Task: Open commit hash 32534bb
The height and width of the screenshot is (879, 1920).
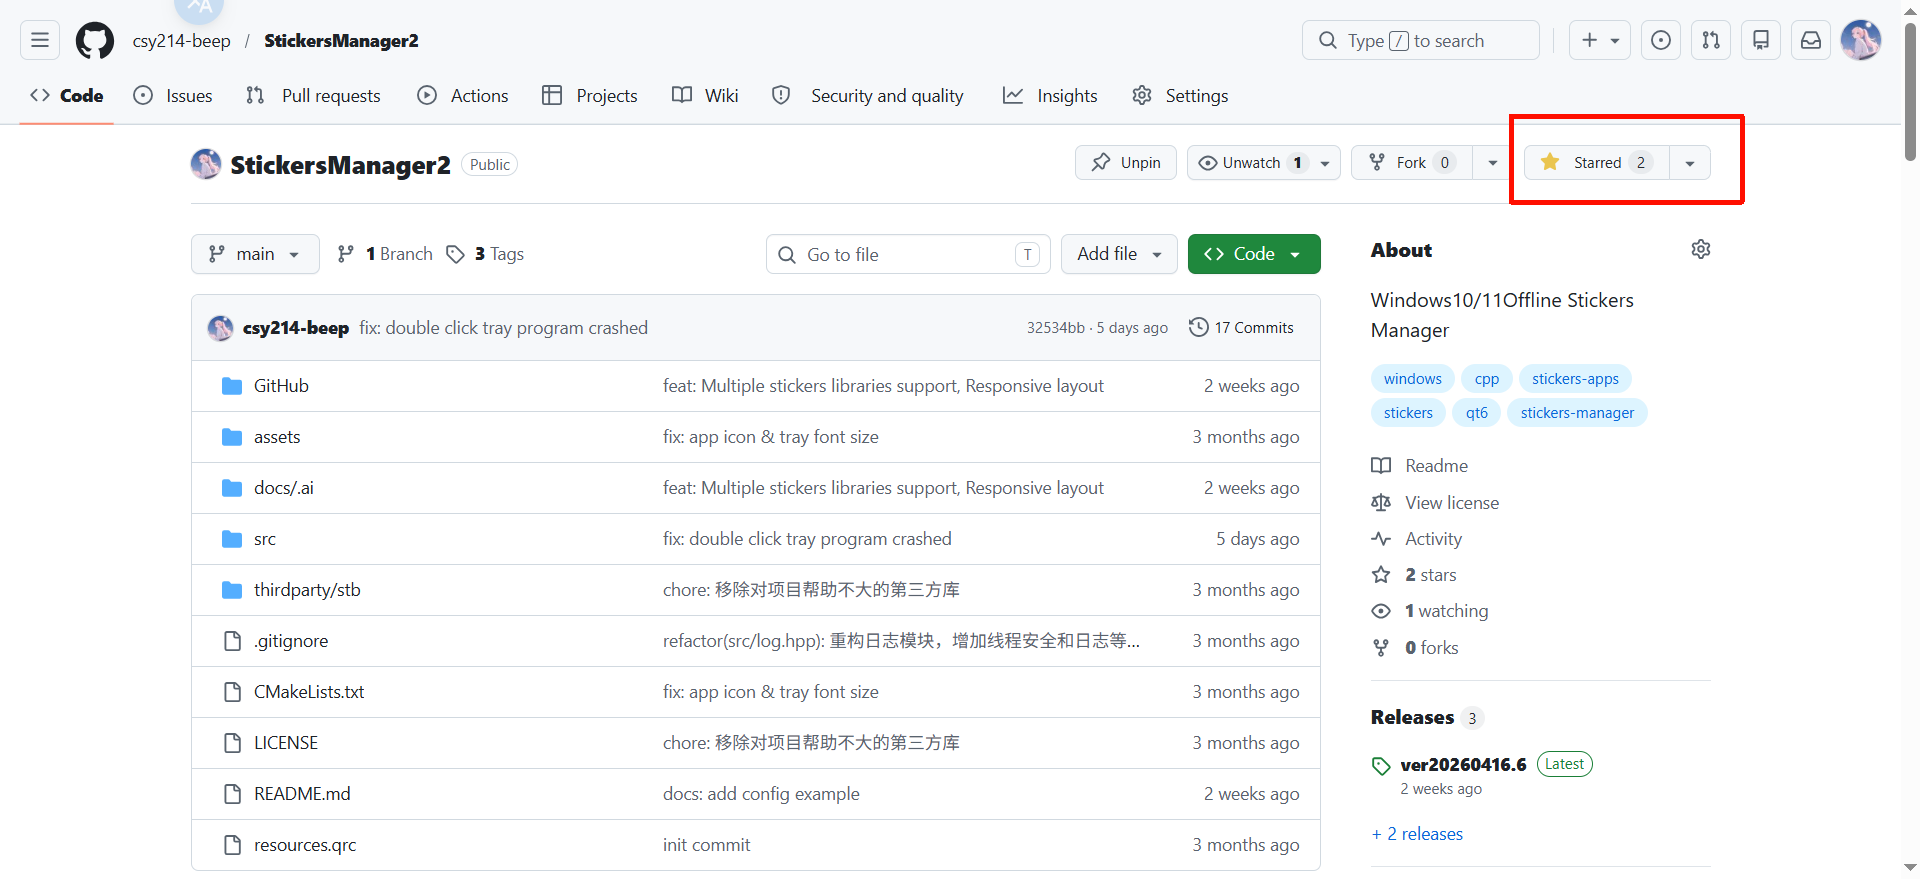Action: point(1055,328)
